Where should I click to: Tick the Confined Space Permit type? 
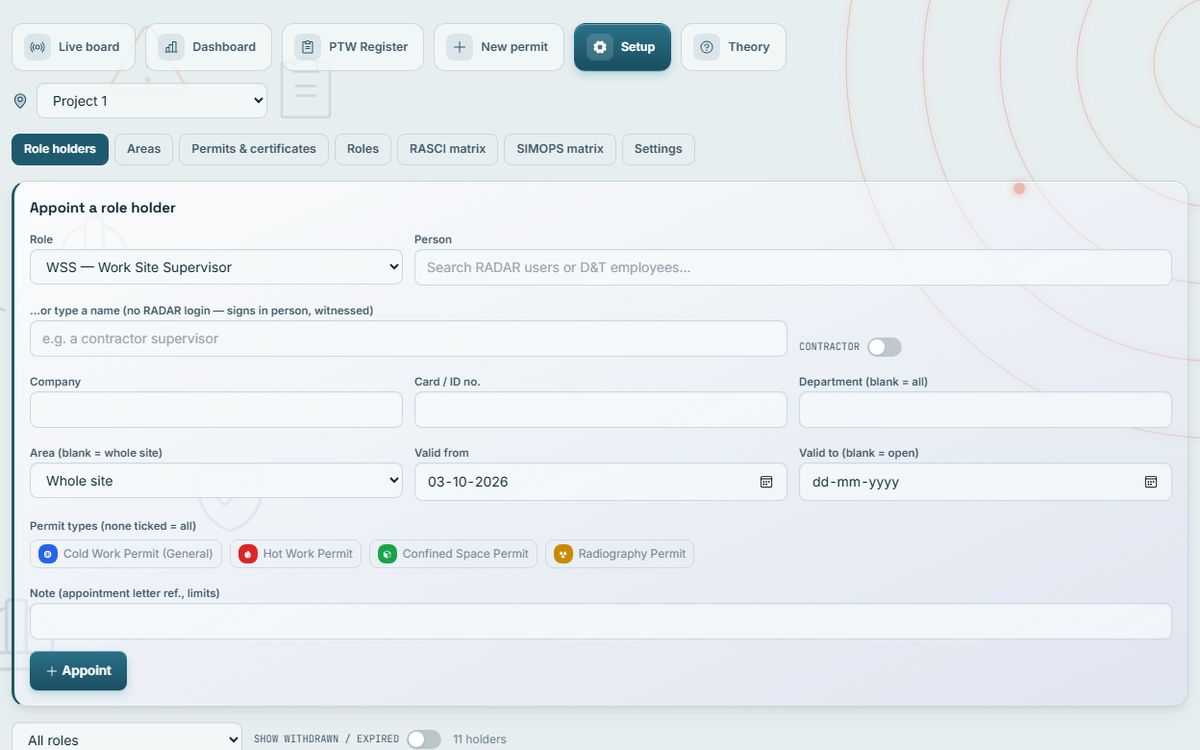click(453, 554)
